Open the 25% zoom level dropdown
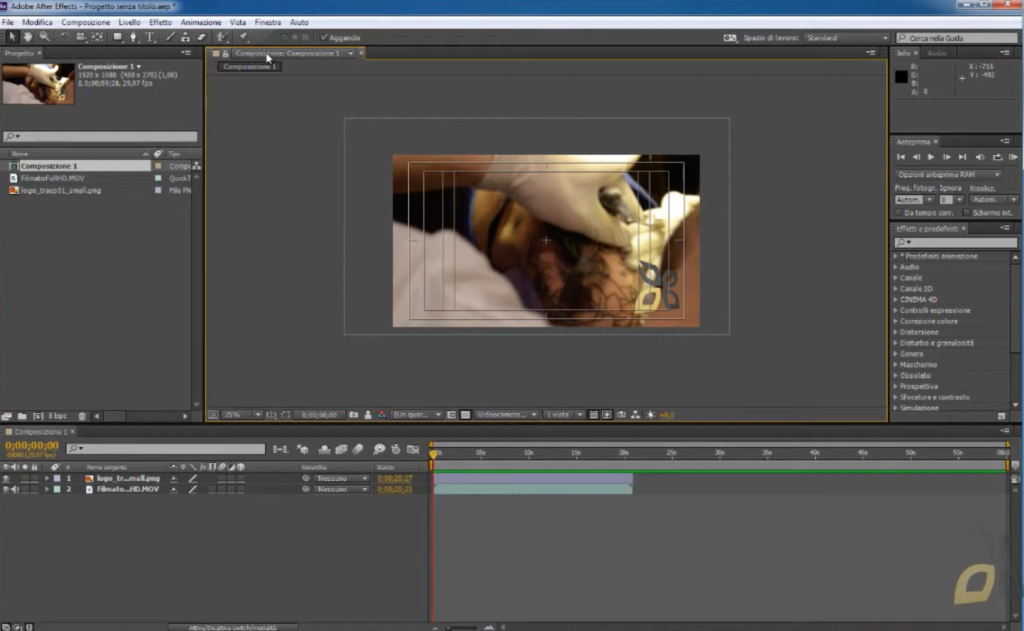The width and height of the screenshot is (1024, 631). pos(242,415)
